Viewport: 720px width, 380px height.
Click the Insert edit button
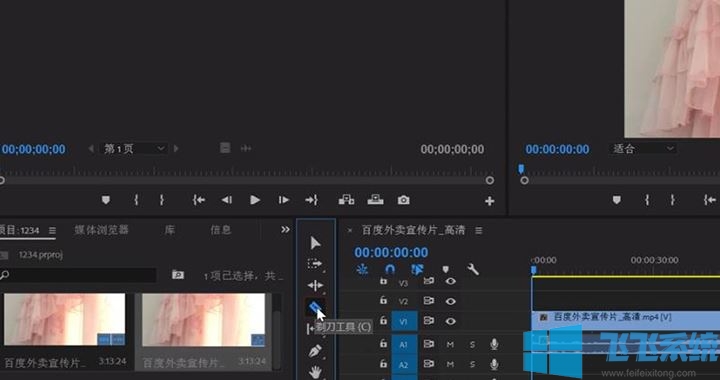coord(346,200)
